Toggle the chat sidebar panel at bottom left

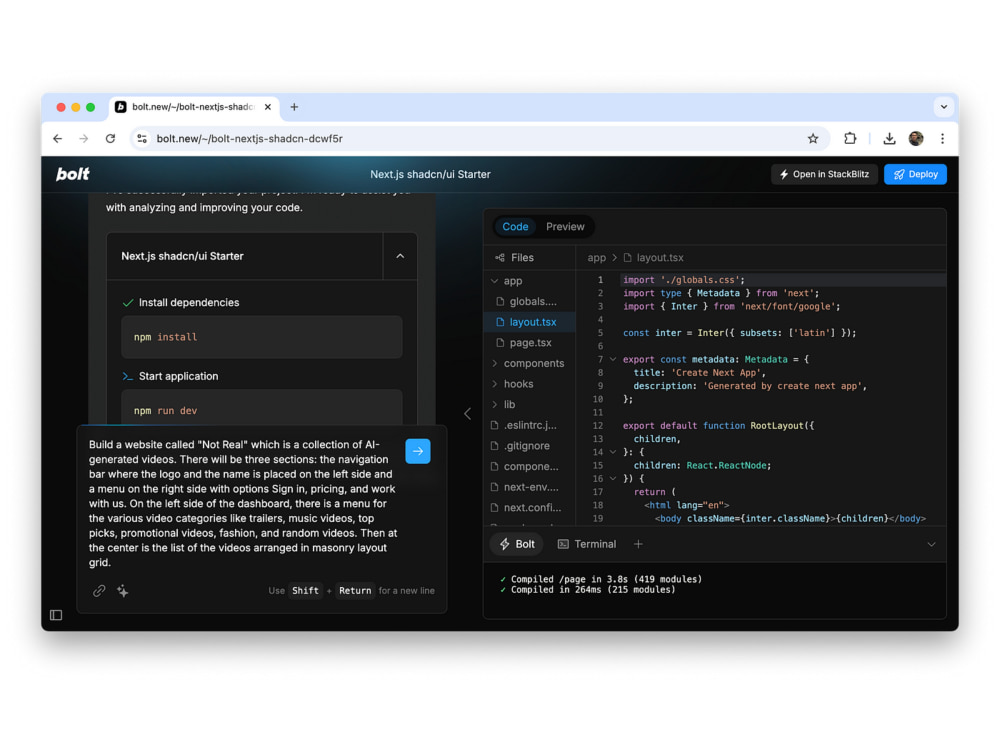(57, 615)
